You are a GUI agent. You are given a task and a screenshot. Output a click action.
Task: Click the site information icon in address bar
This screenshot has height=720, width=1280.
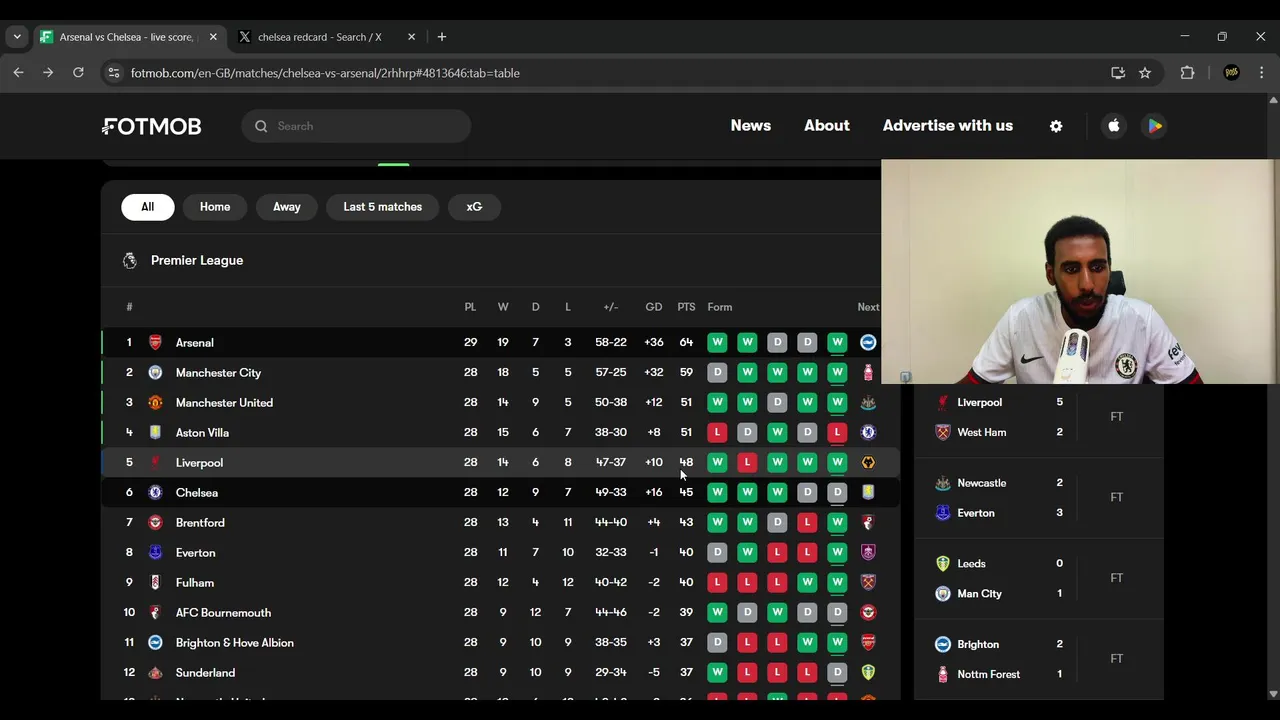click(x=114, y=73)
